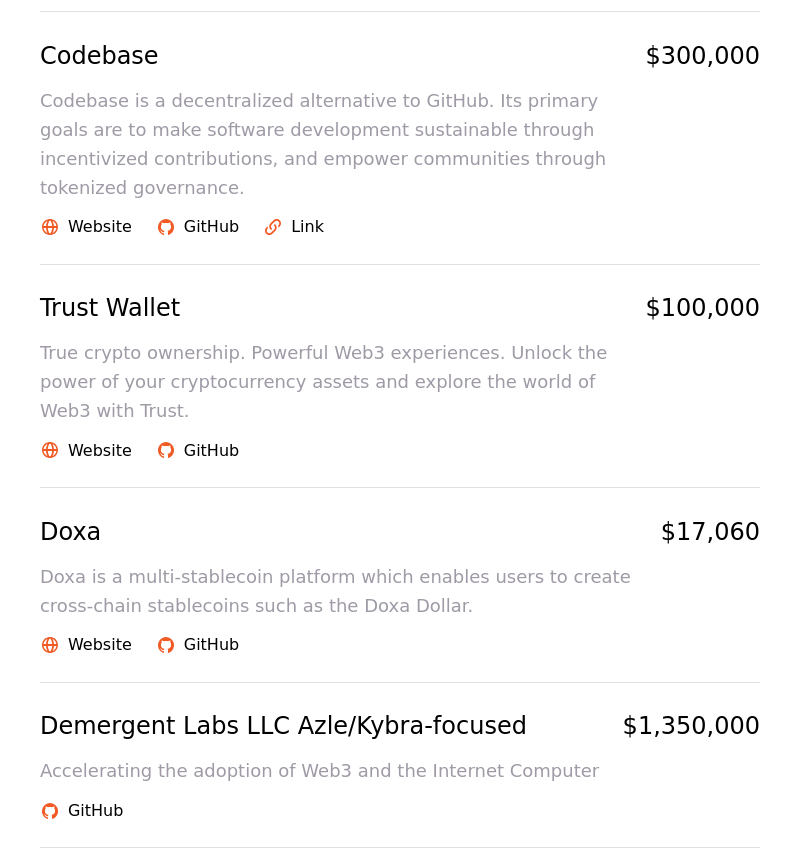The image size is (803, 850).
Task: Visit the Trust Wallet Website link
Action: [x=99, y=450]
